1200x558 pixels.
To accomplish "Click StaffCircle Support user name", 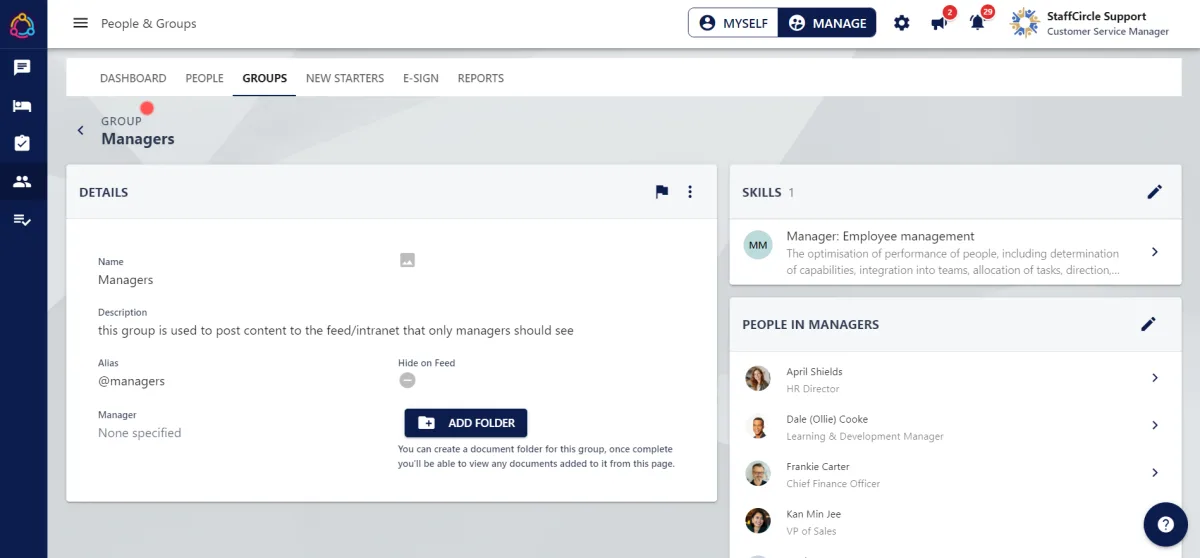I will [1096, 16].
